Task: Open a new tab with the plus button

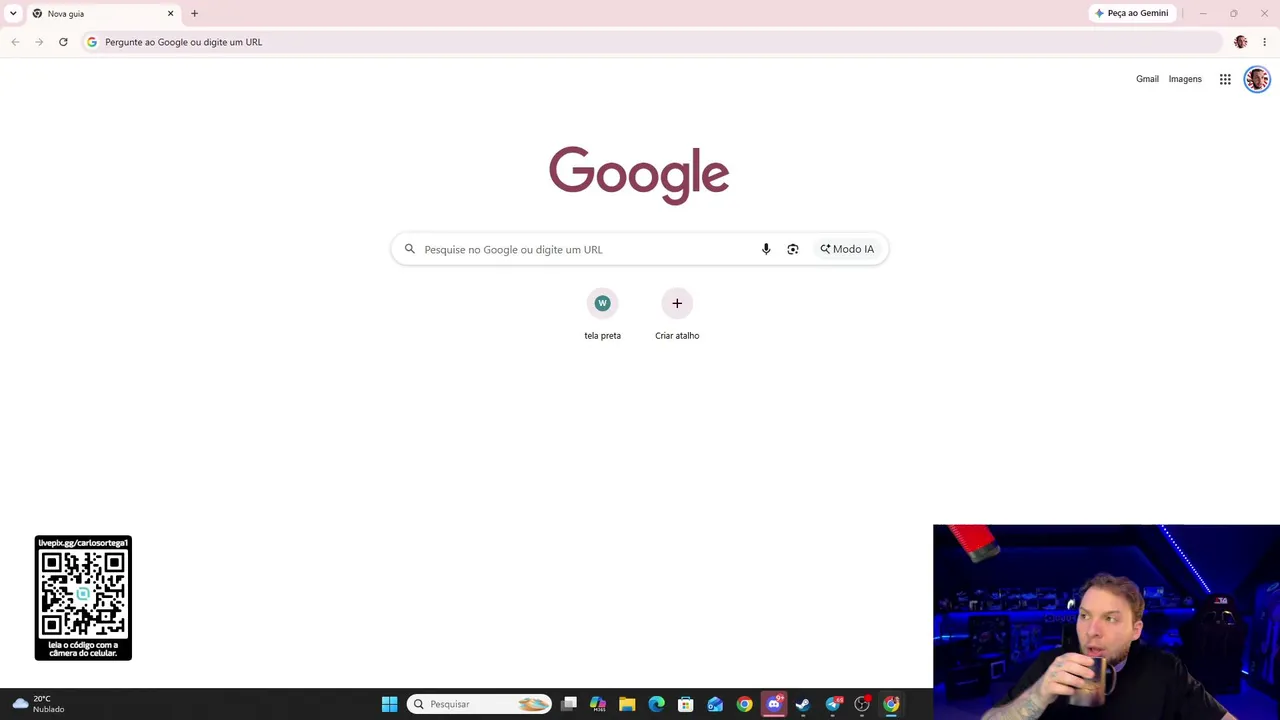Action: [x=194, y=13]
